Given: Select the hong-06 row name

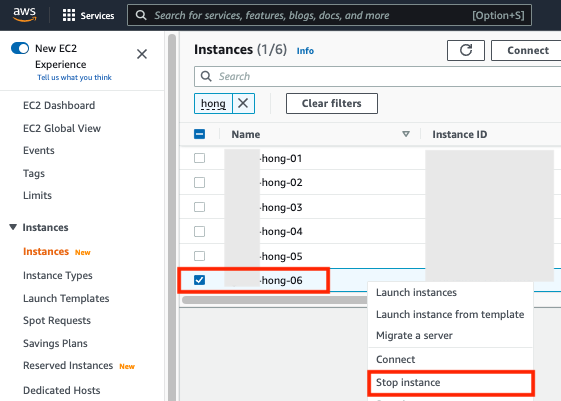Looking at the screenshot, I should 282,280.
